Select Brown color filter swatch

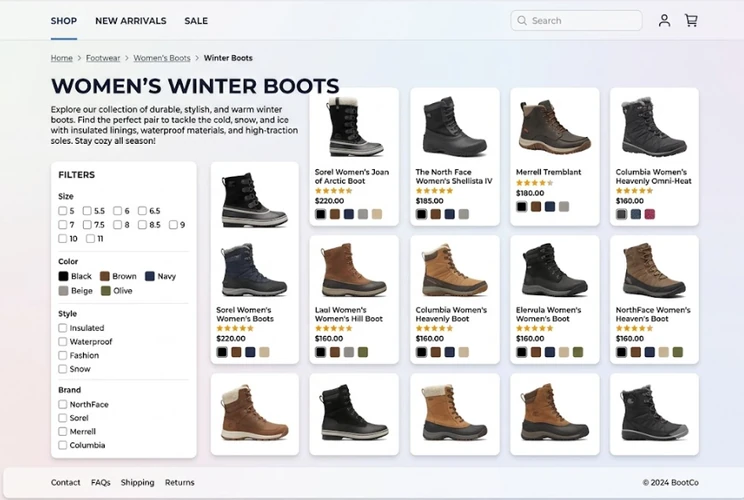[x=105, y=276]
